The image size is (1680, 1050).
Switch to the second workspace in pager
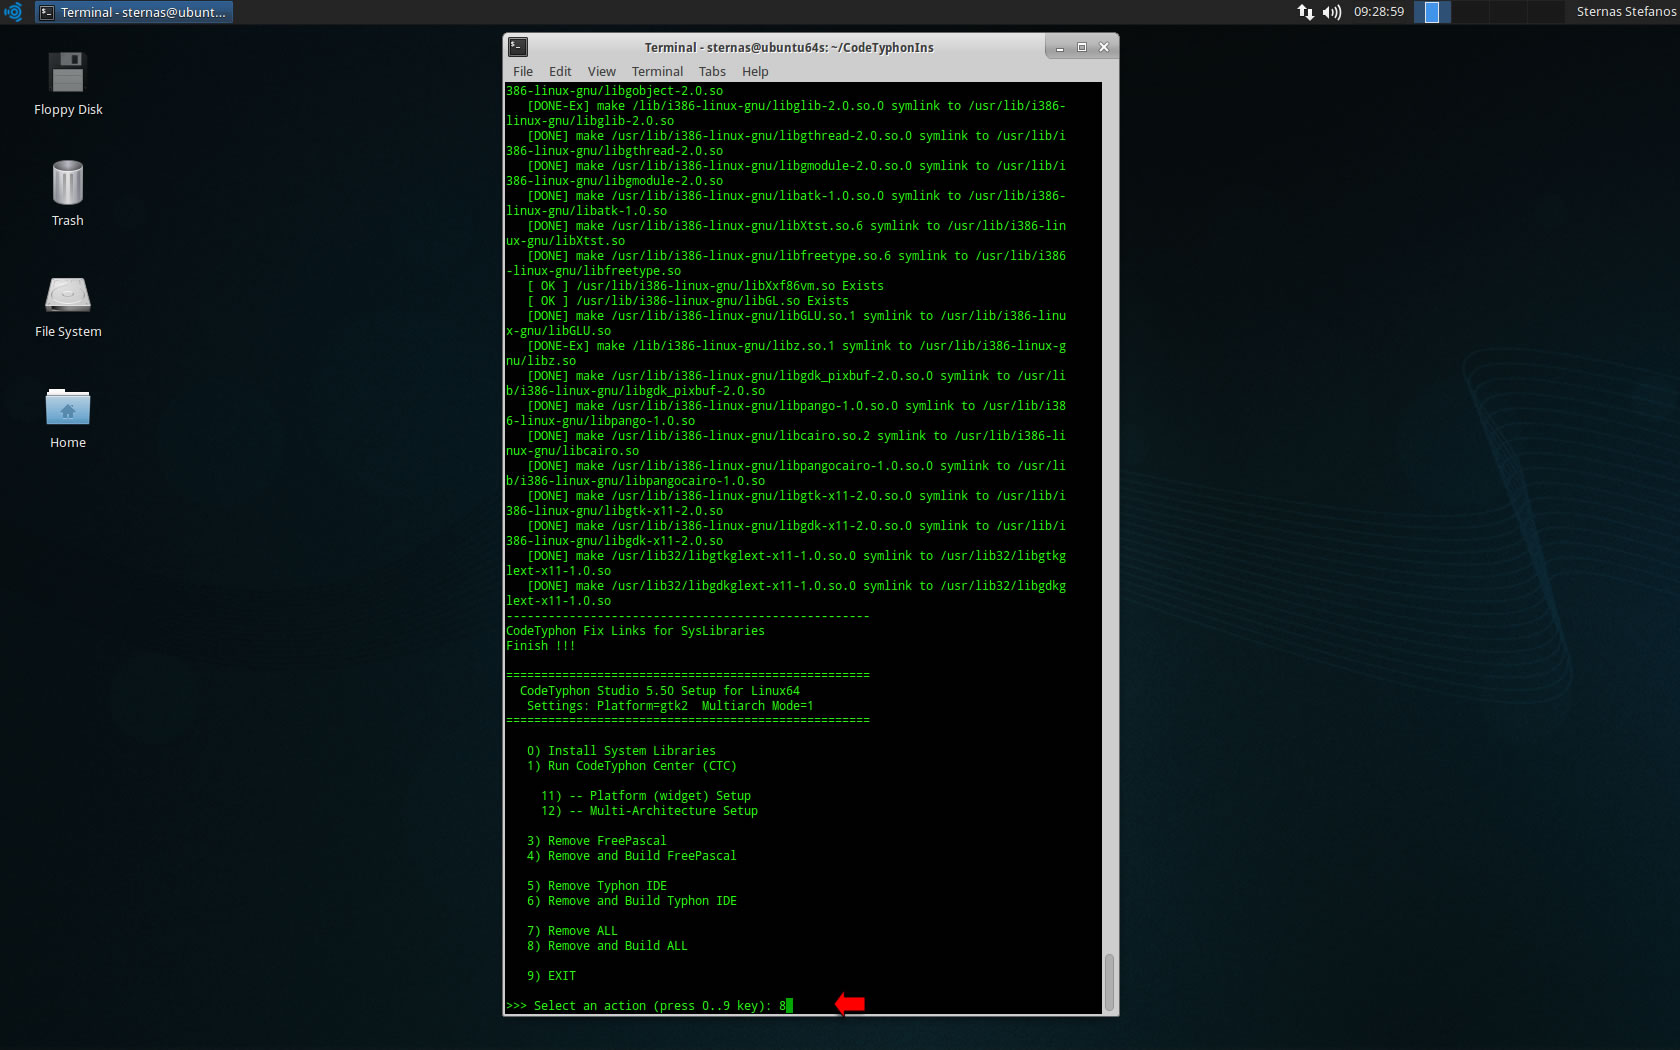1469,12
